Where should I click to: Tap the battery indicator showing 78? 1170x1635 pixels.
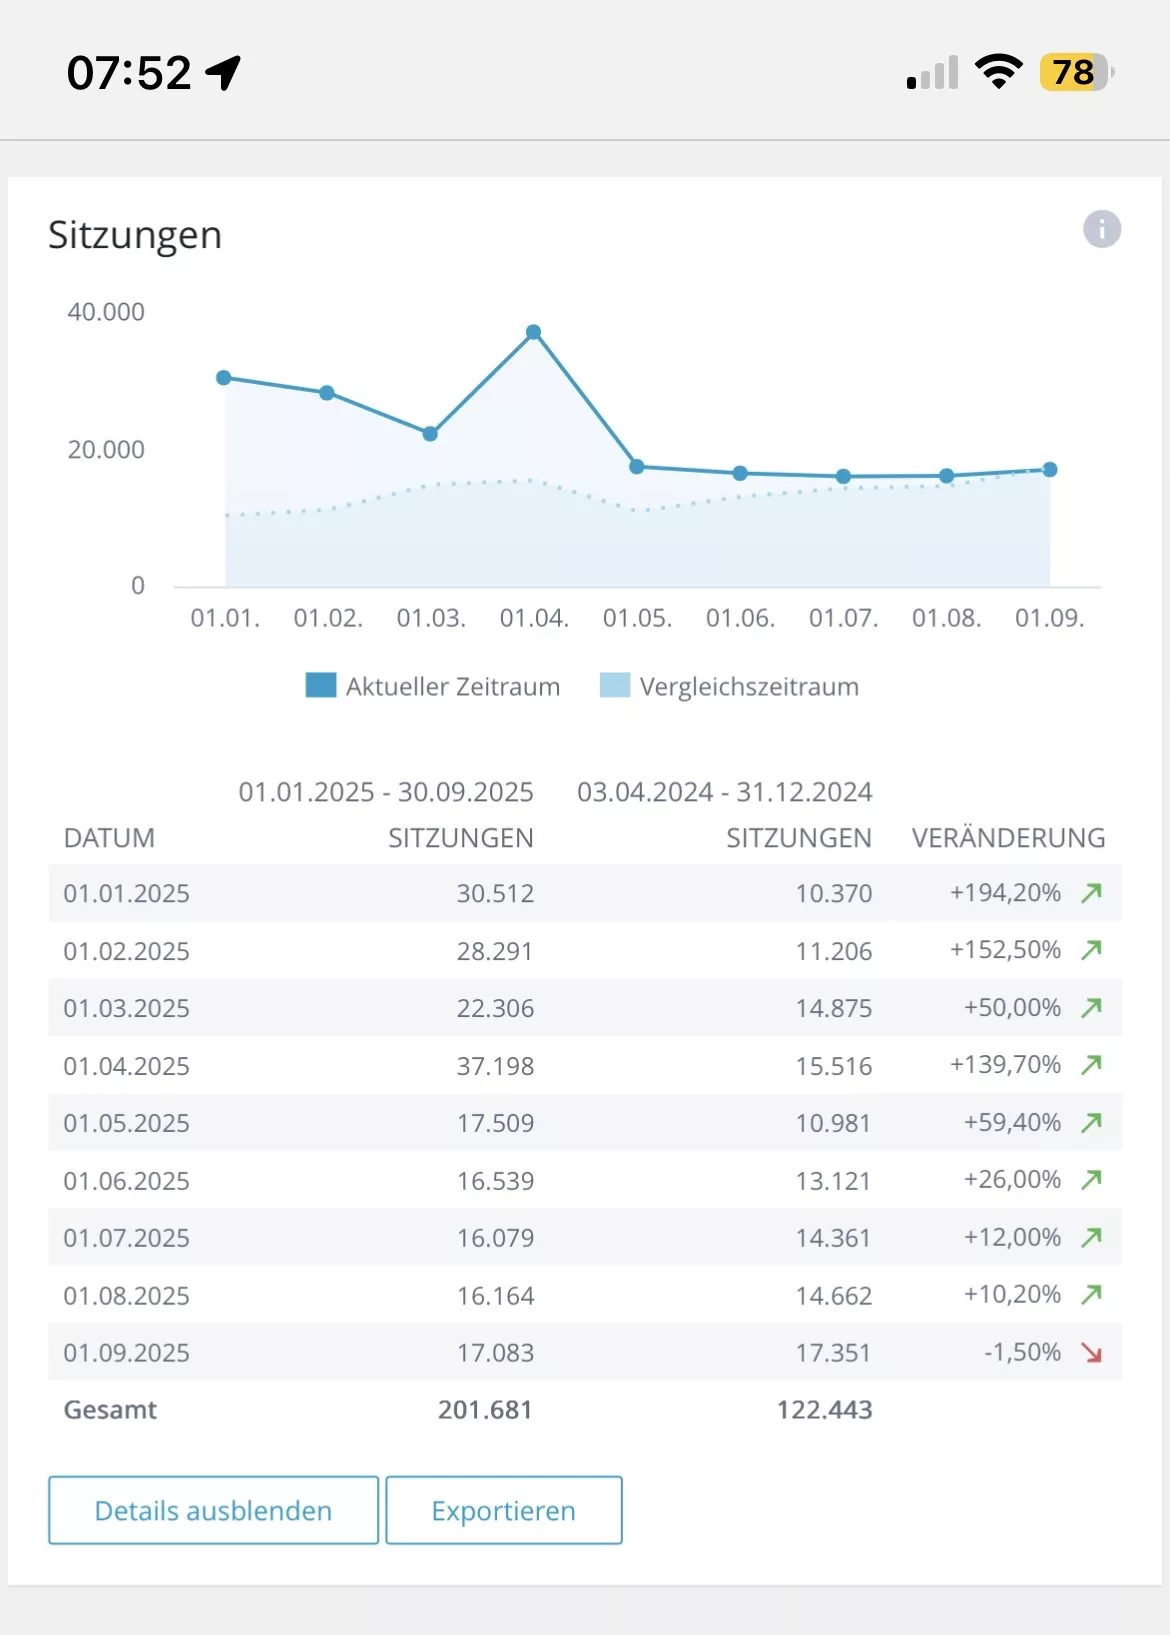pos(1075,72)
